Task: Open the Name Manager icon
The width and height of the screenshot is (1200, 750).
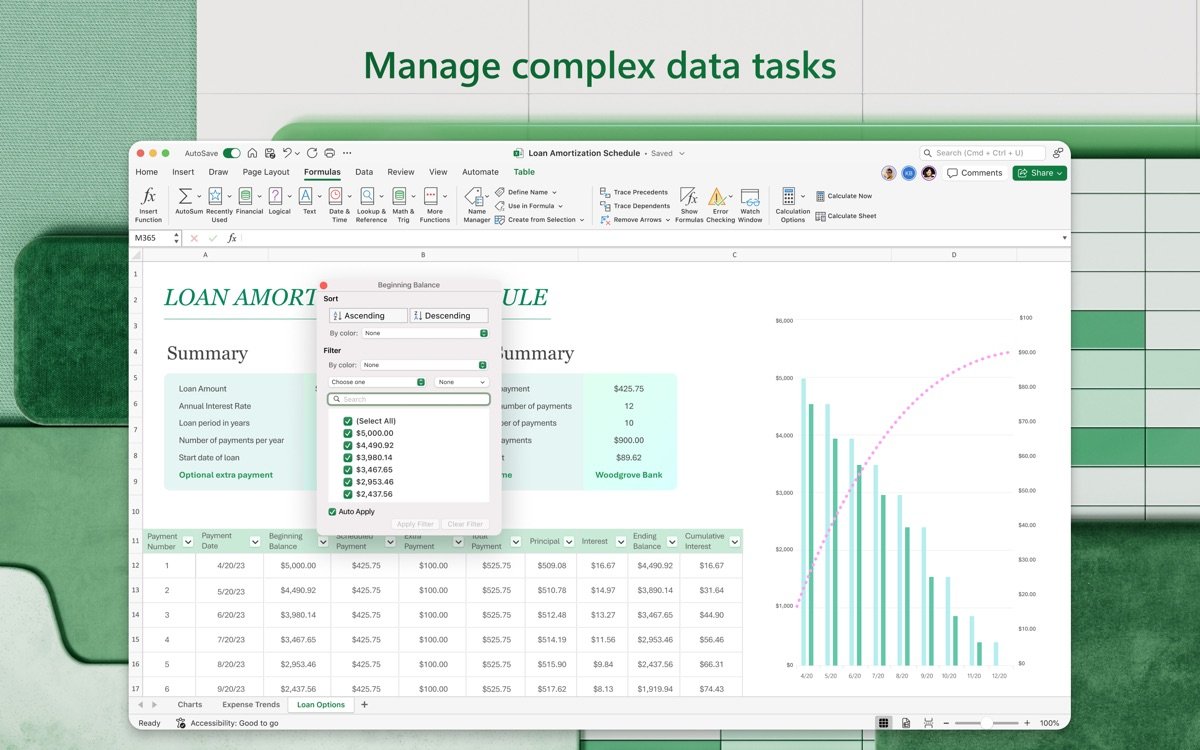Action: [475, 197]
